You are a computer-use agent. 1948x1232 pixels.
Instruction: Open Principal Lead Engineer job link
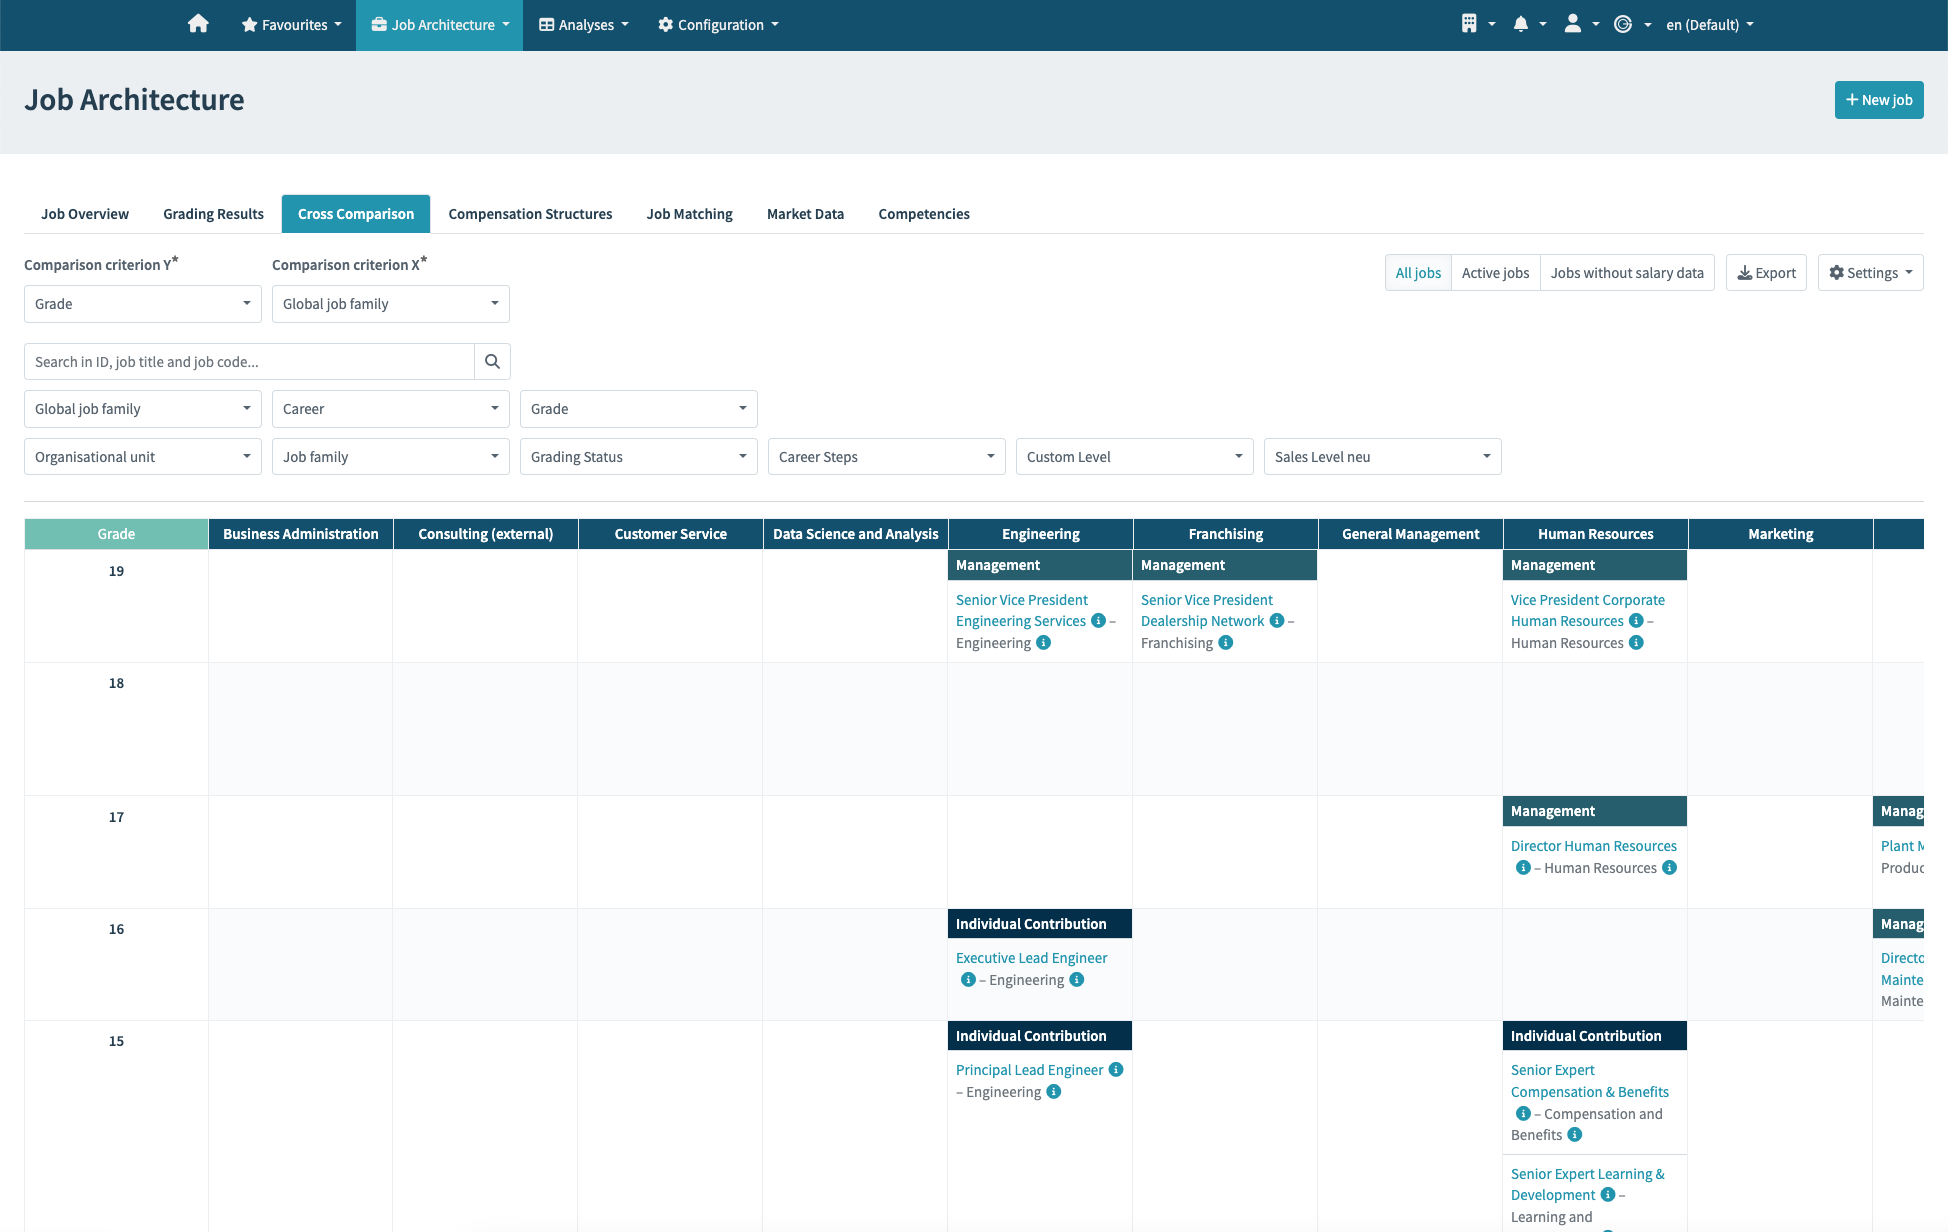[x=1029, y=1070]
